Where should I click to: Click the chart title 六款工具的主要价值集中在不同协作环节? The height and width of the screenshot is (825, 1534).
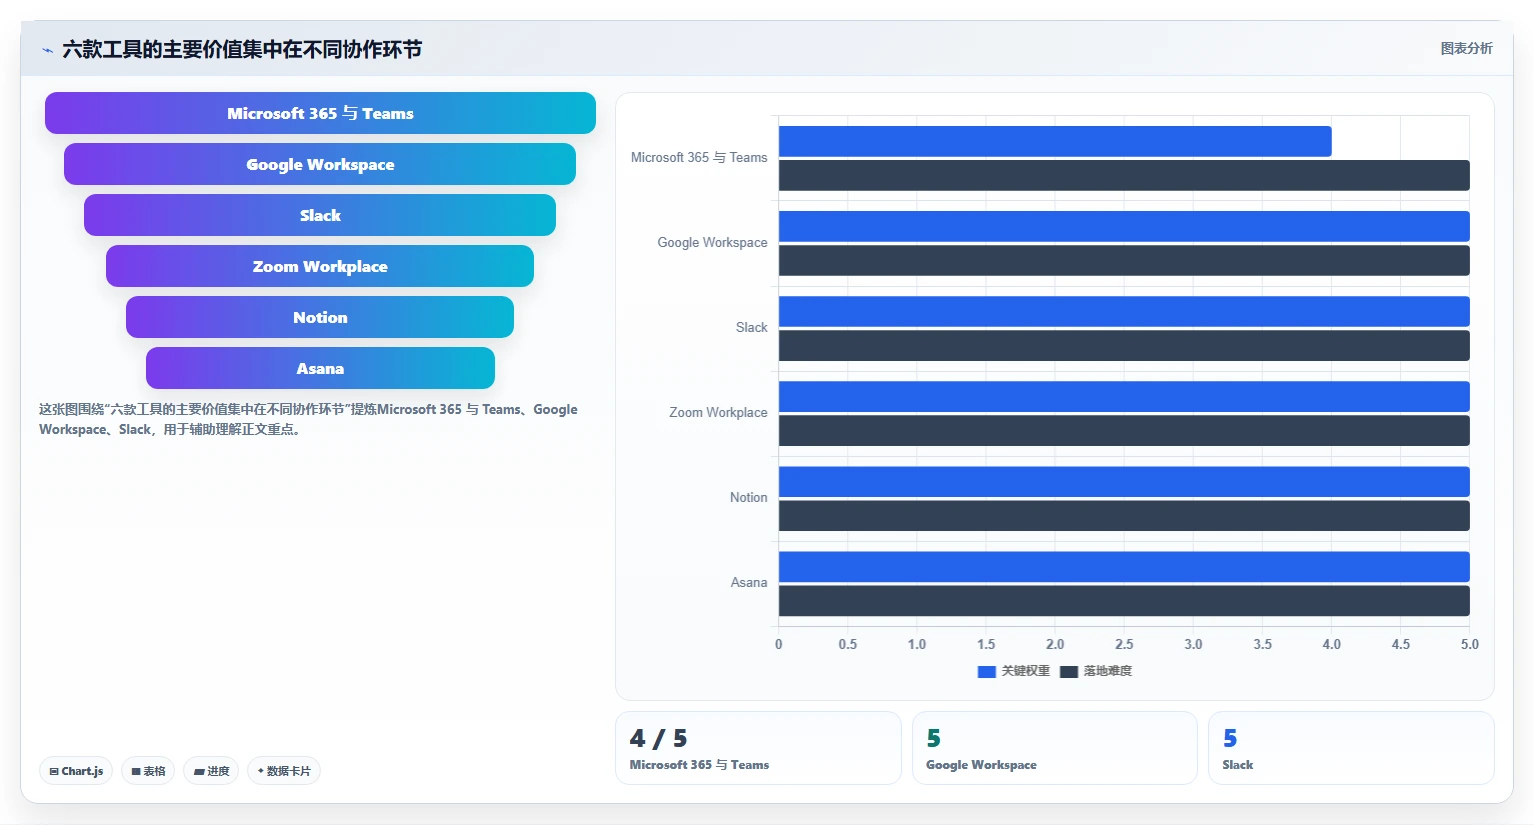point(242,49)
